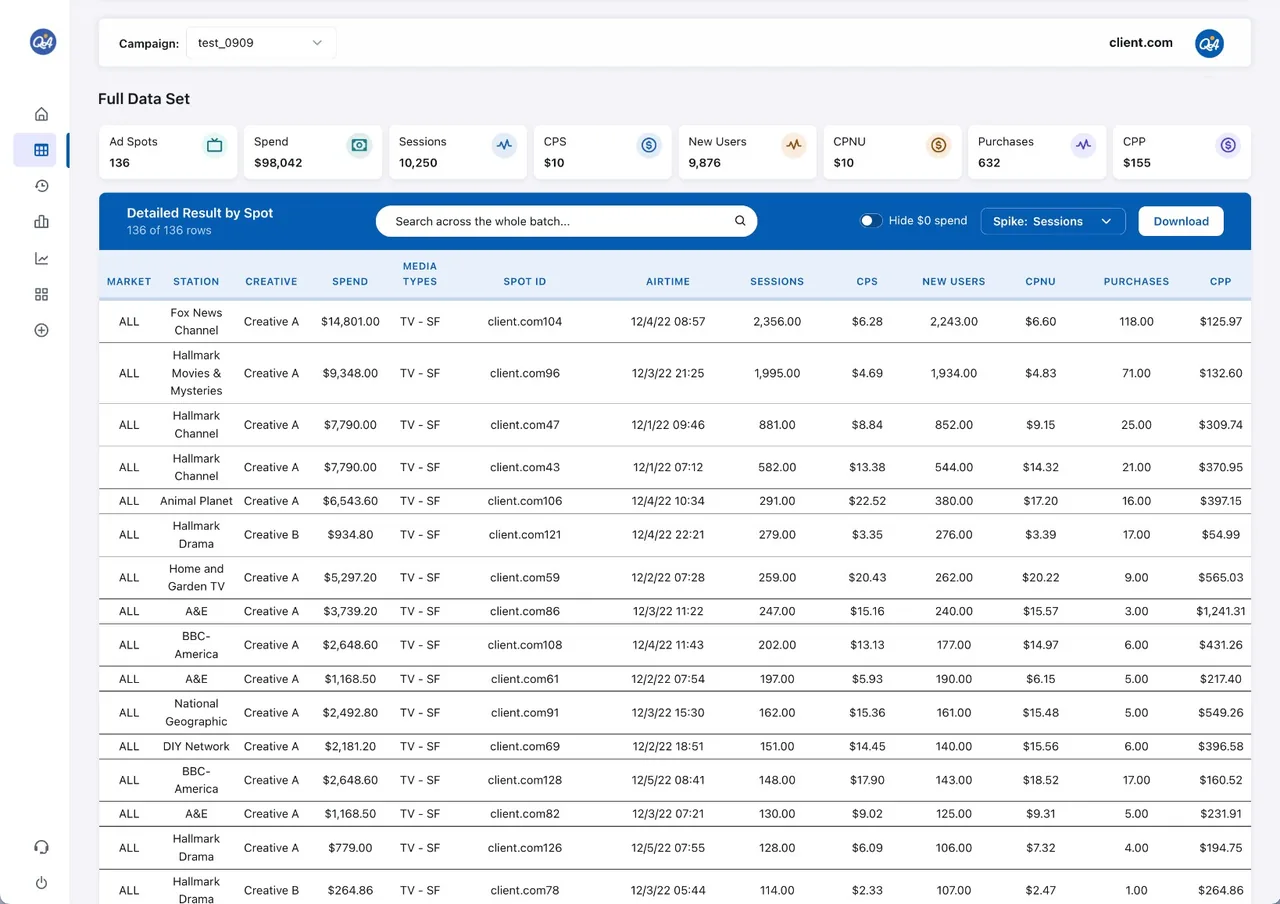
Task: Select the client.com121 spot ID cell
Action: click(x=525, y=535)
